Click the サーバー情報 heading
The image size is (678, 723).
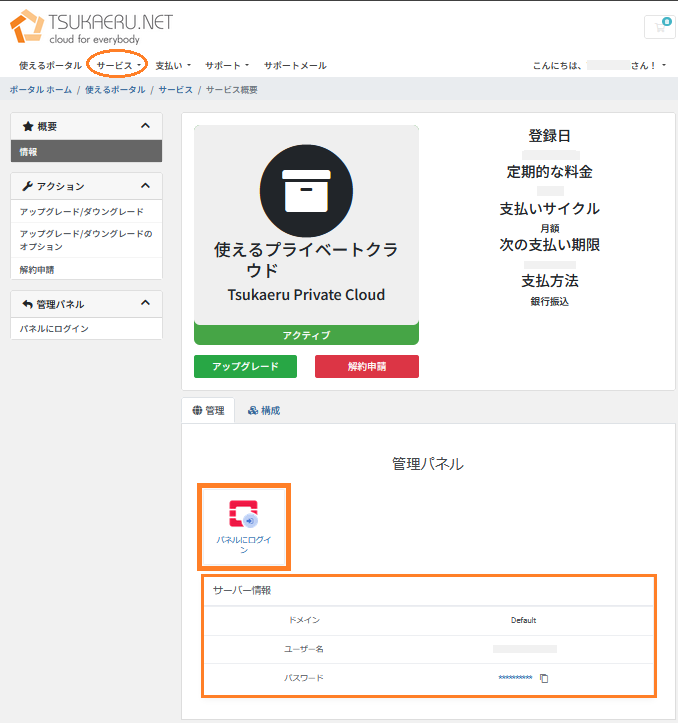(x=242, y=591)
